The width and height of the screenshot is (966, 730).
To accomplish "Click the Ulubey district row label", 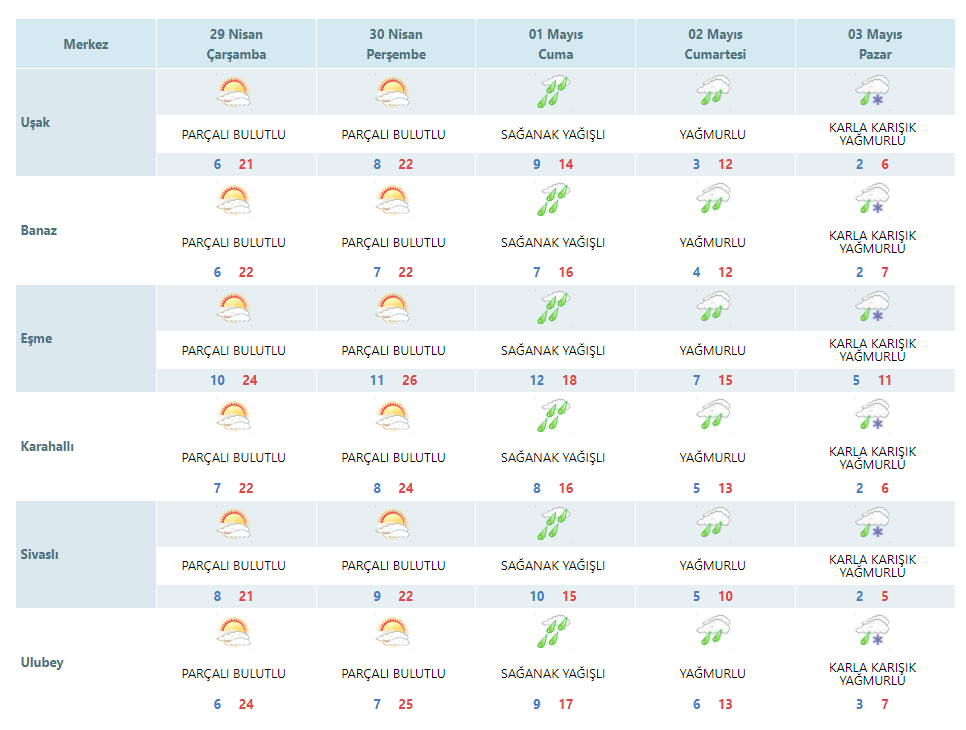I will pos(42,663).
